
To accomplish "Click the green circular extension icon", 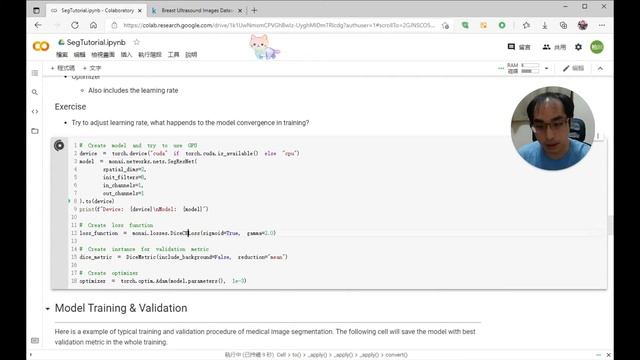I will (502, 25).
